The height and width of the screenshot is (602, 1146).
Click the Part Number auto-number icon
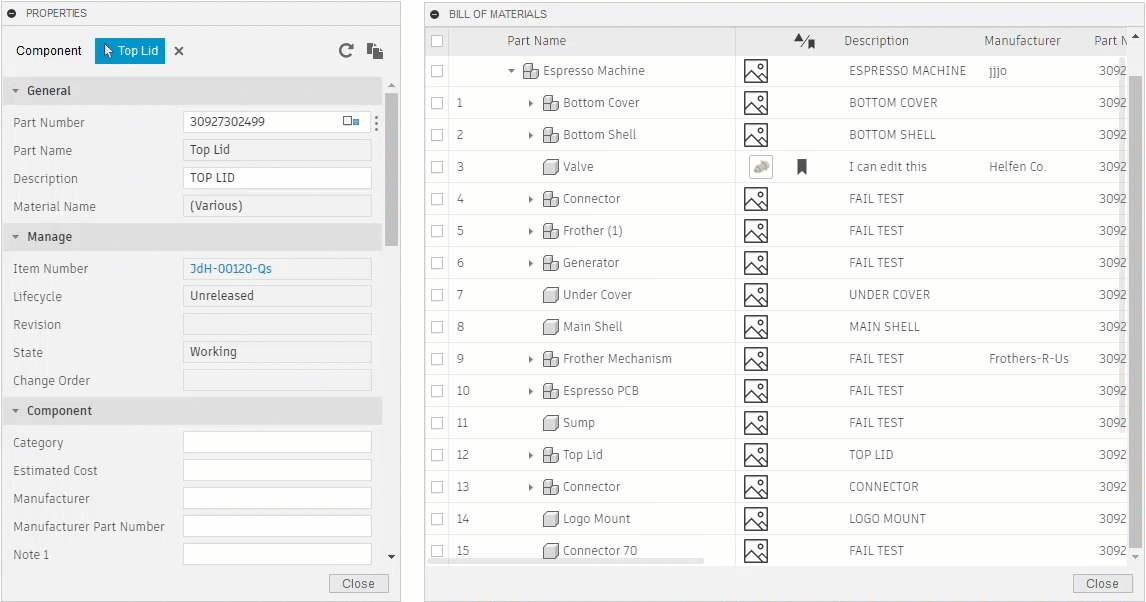click(351, 121)
